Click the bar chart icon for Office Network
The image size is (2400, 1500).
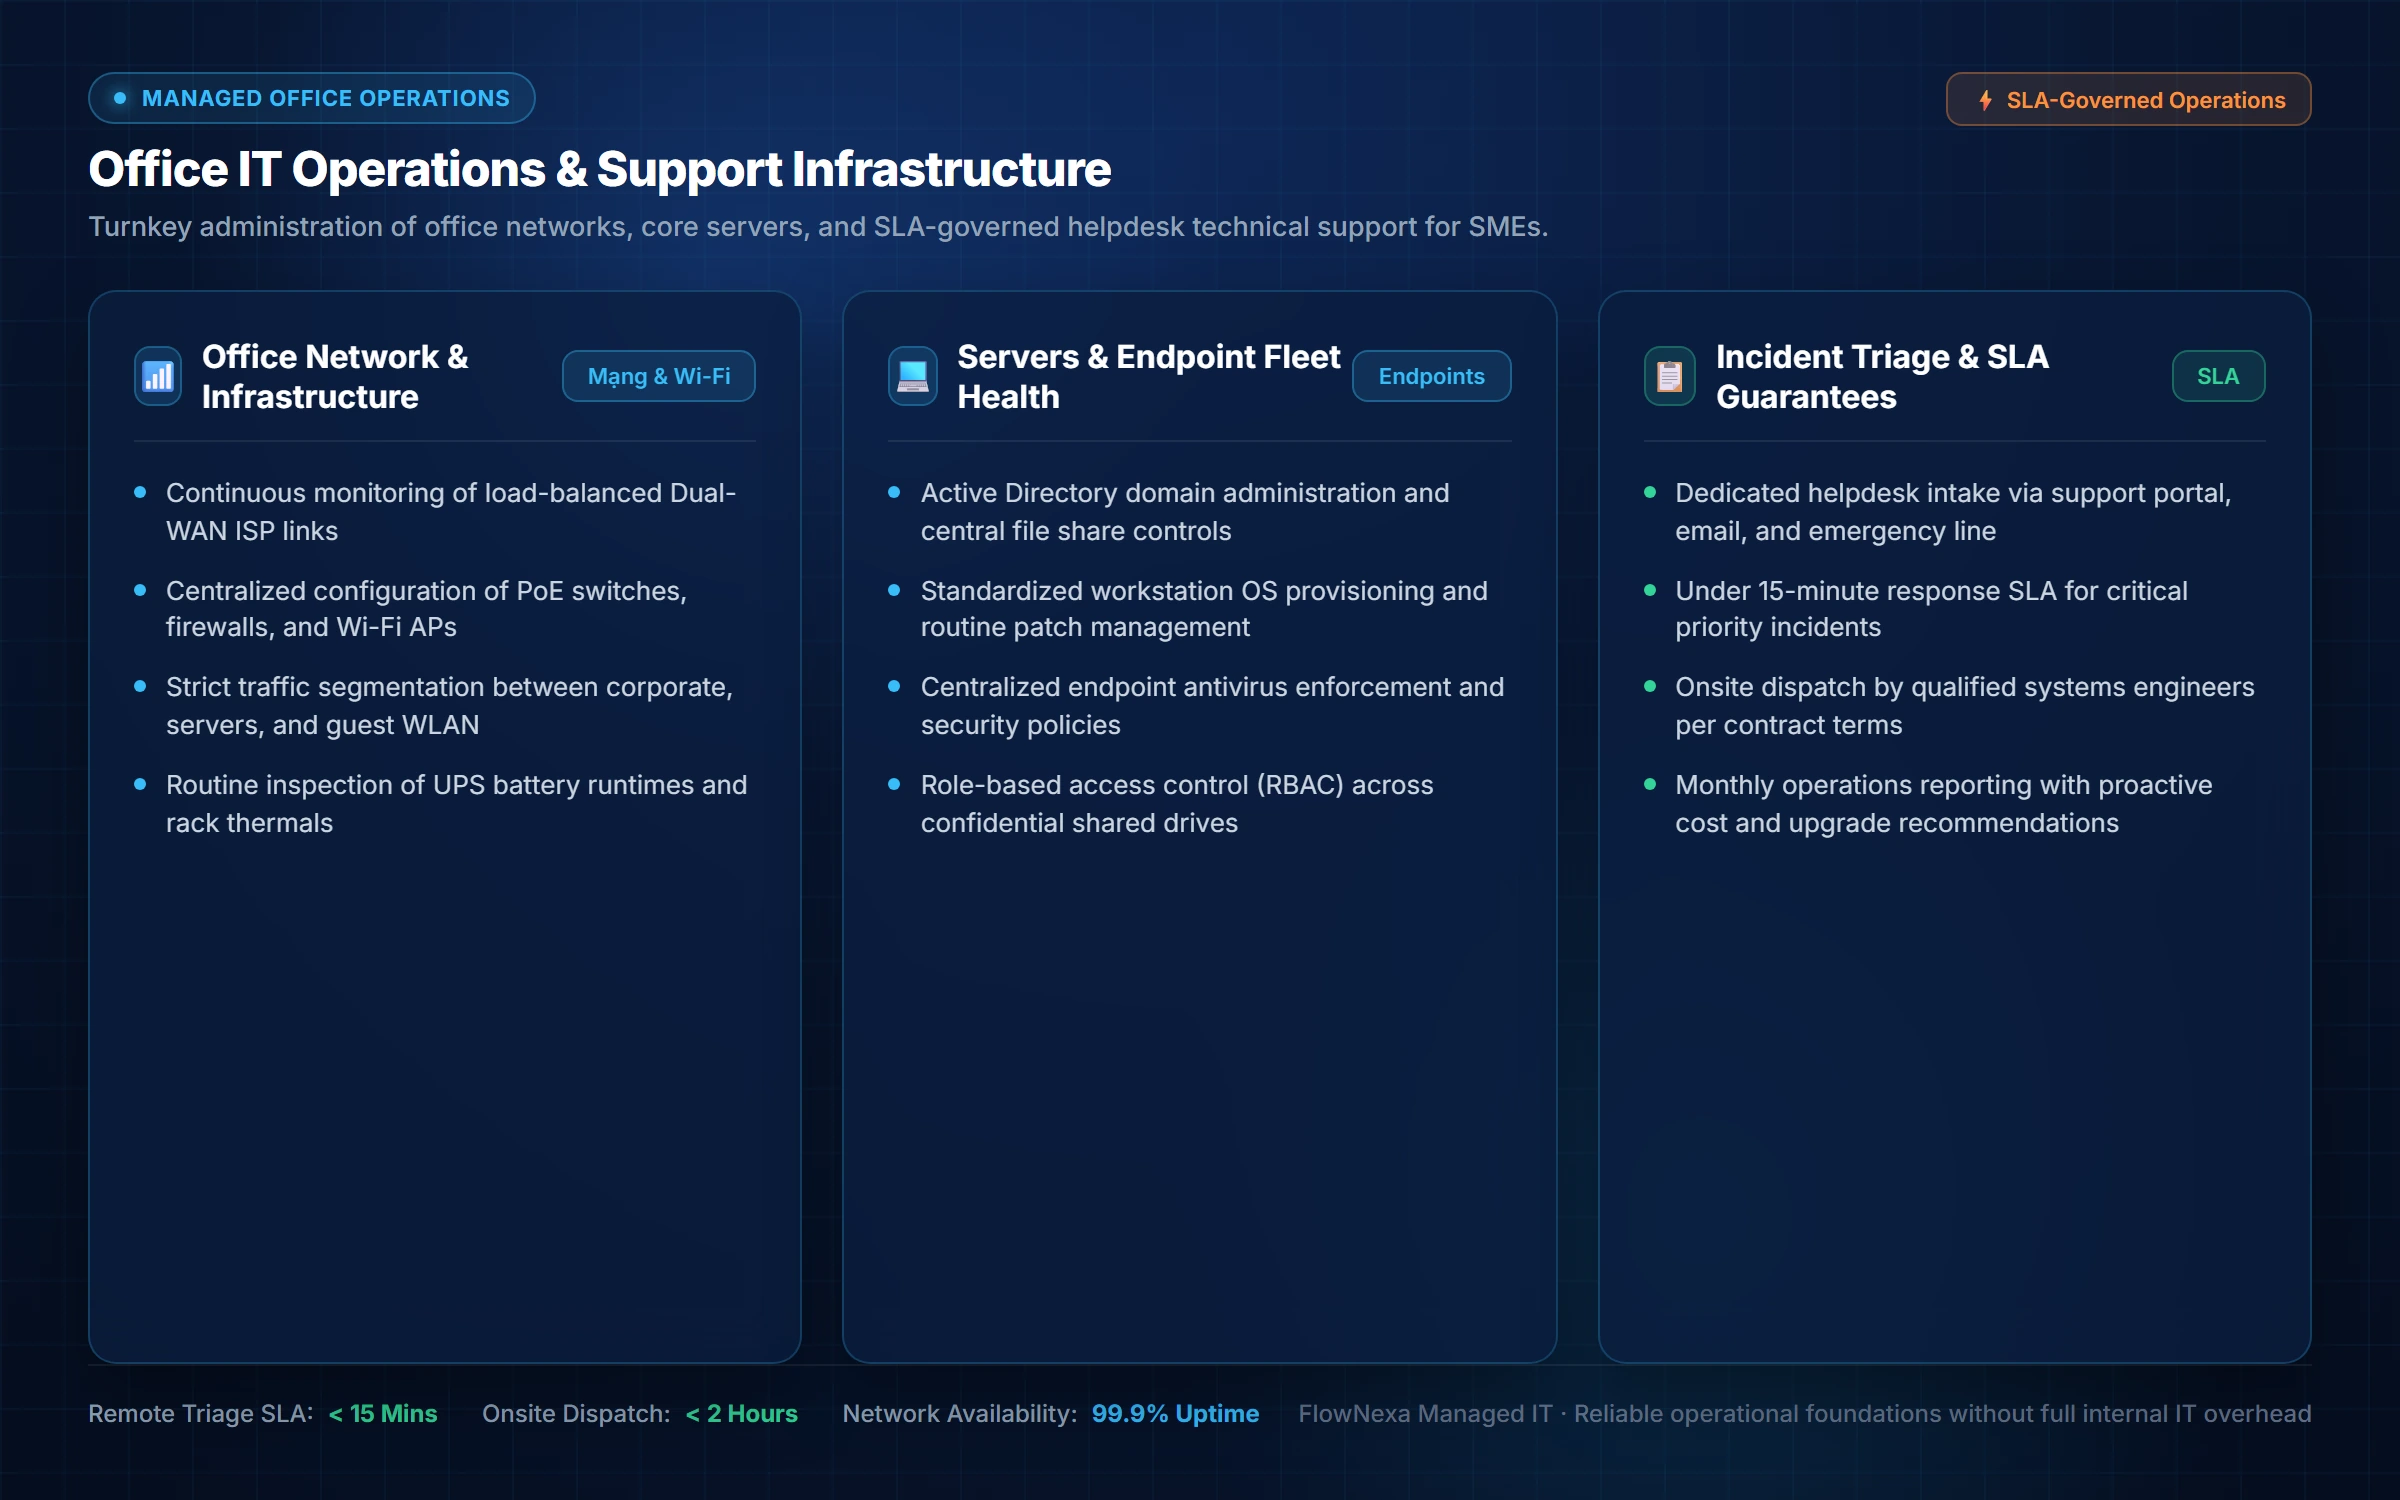pos(158,376)
